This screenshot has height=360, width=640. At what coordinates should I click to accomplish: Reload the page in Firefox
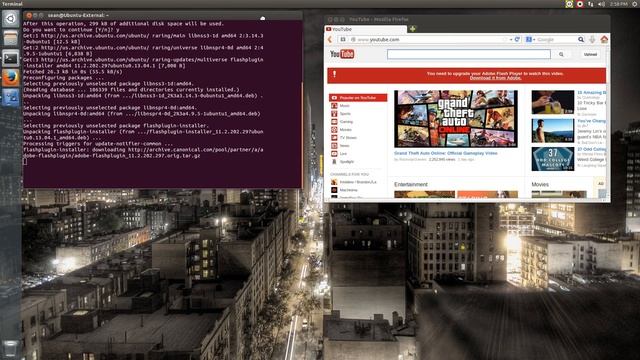[x=517, y=40]
